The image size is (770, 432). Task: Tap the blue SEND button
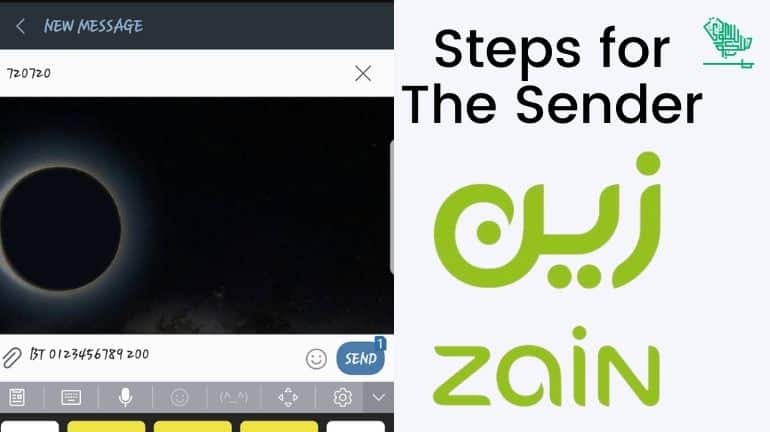pyautogui.click(x=361, y=358)
